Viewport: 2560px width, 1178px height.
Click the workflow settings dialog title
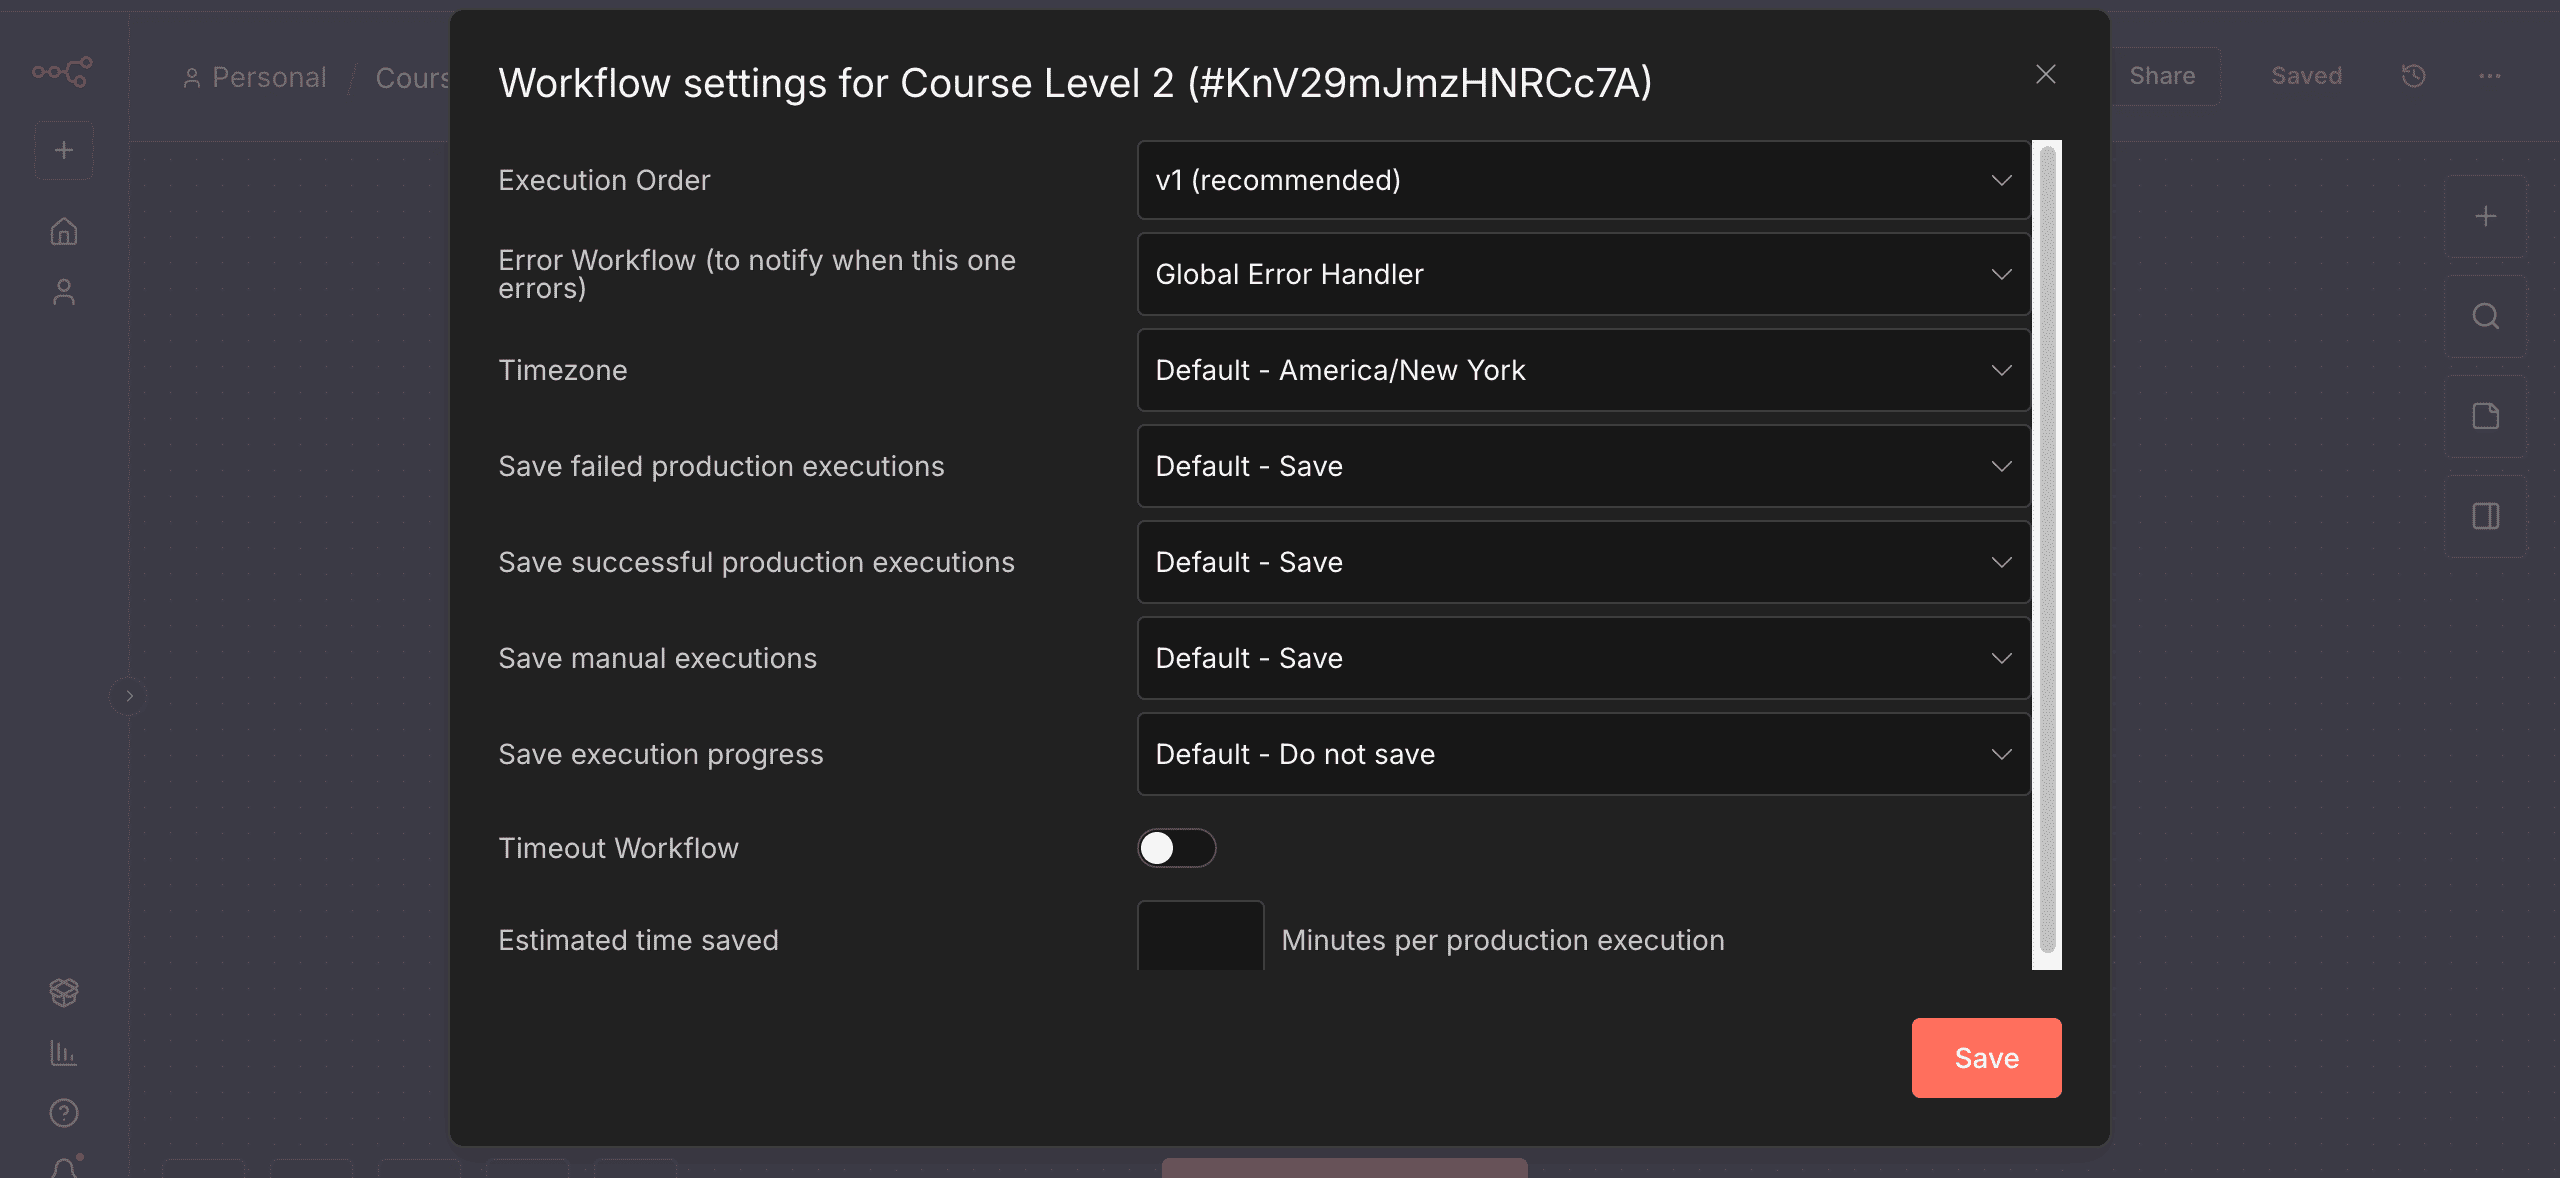(x=1075, y=83)
